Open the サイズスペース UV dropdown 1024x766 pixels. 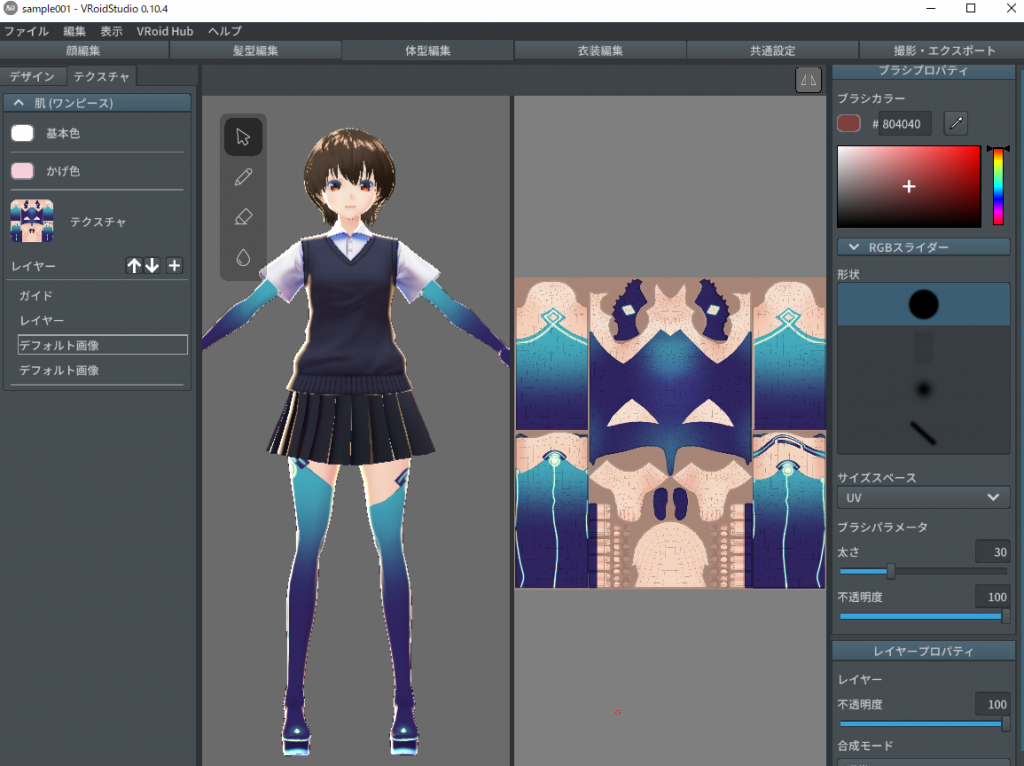pos(923,497)
